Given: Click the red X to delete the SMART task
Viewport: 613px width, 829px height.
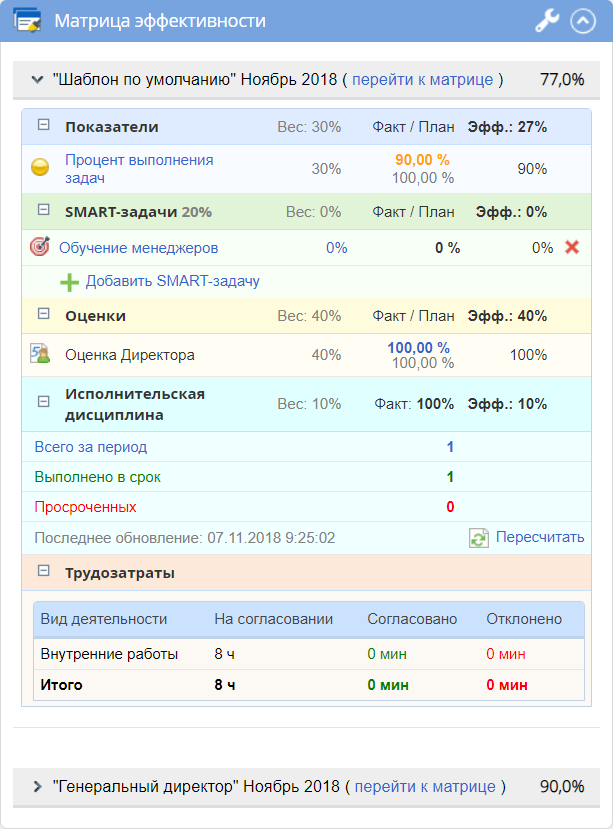Looking at the screenshot, I should (x=572, y=247).
